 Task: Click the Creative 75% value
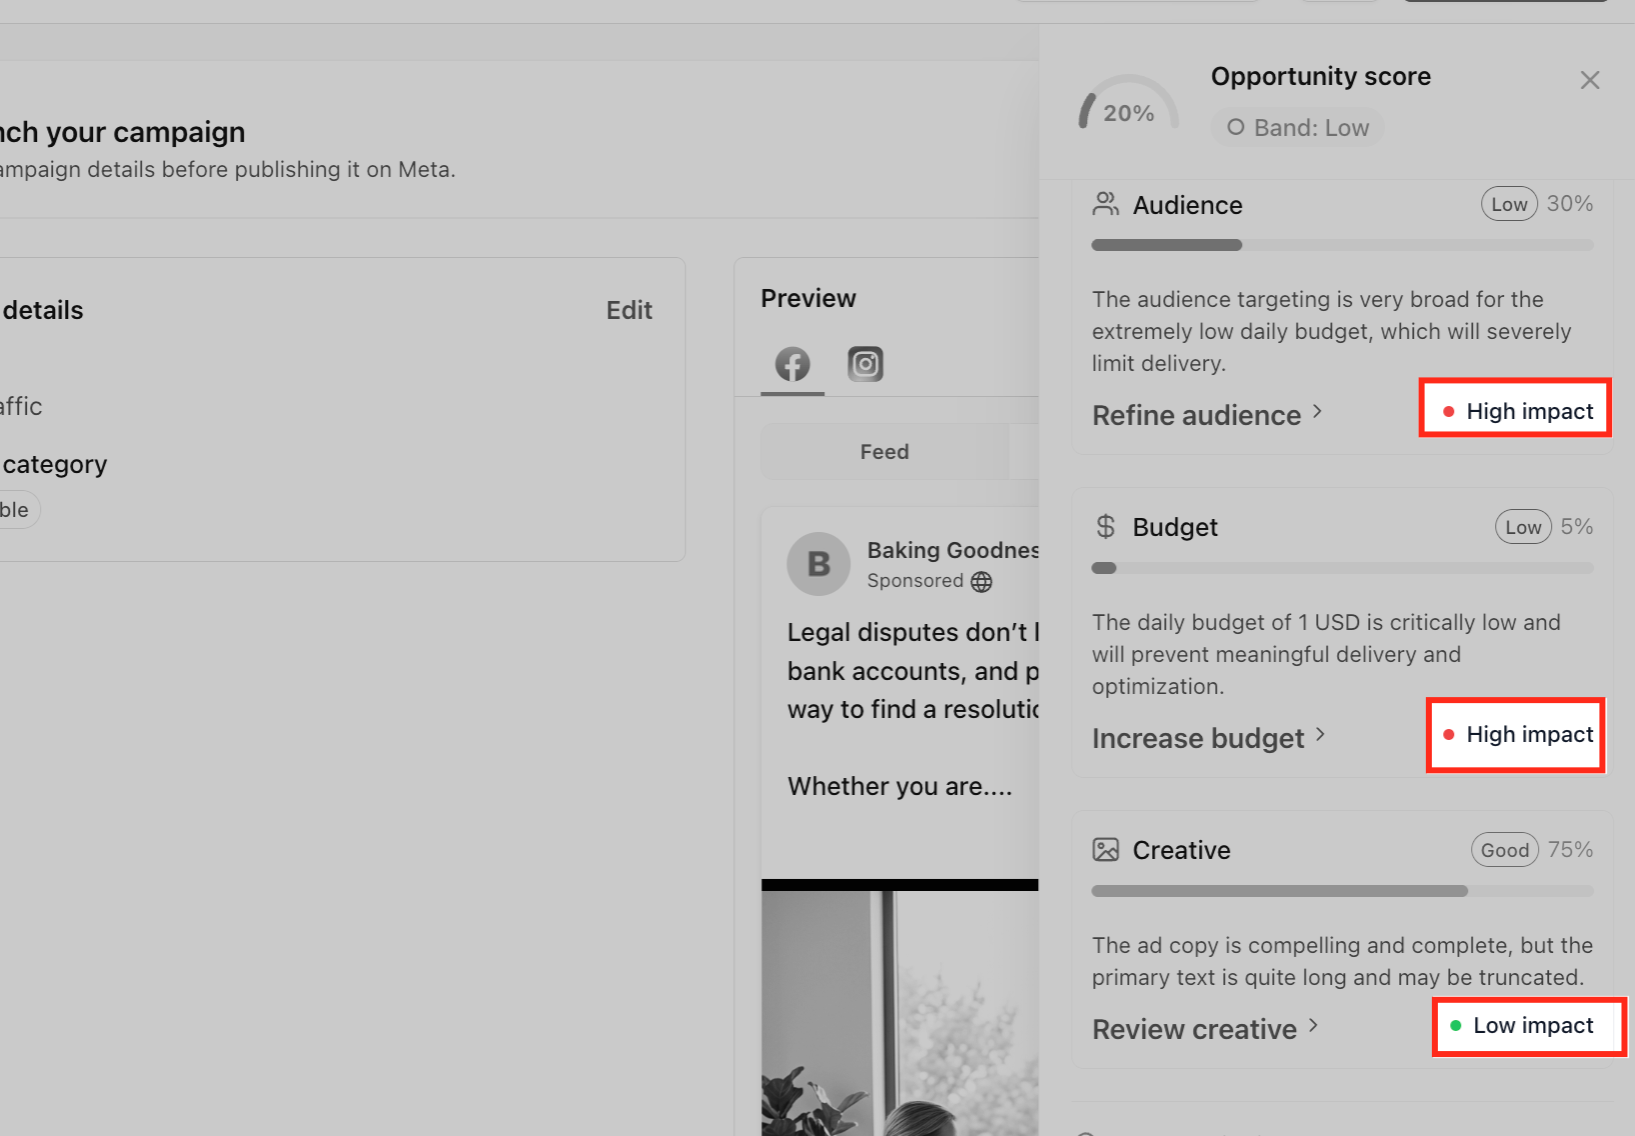1571,850
